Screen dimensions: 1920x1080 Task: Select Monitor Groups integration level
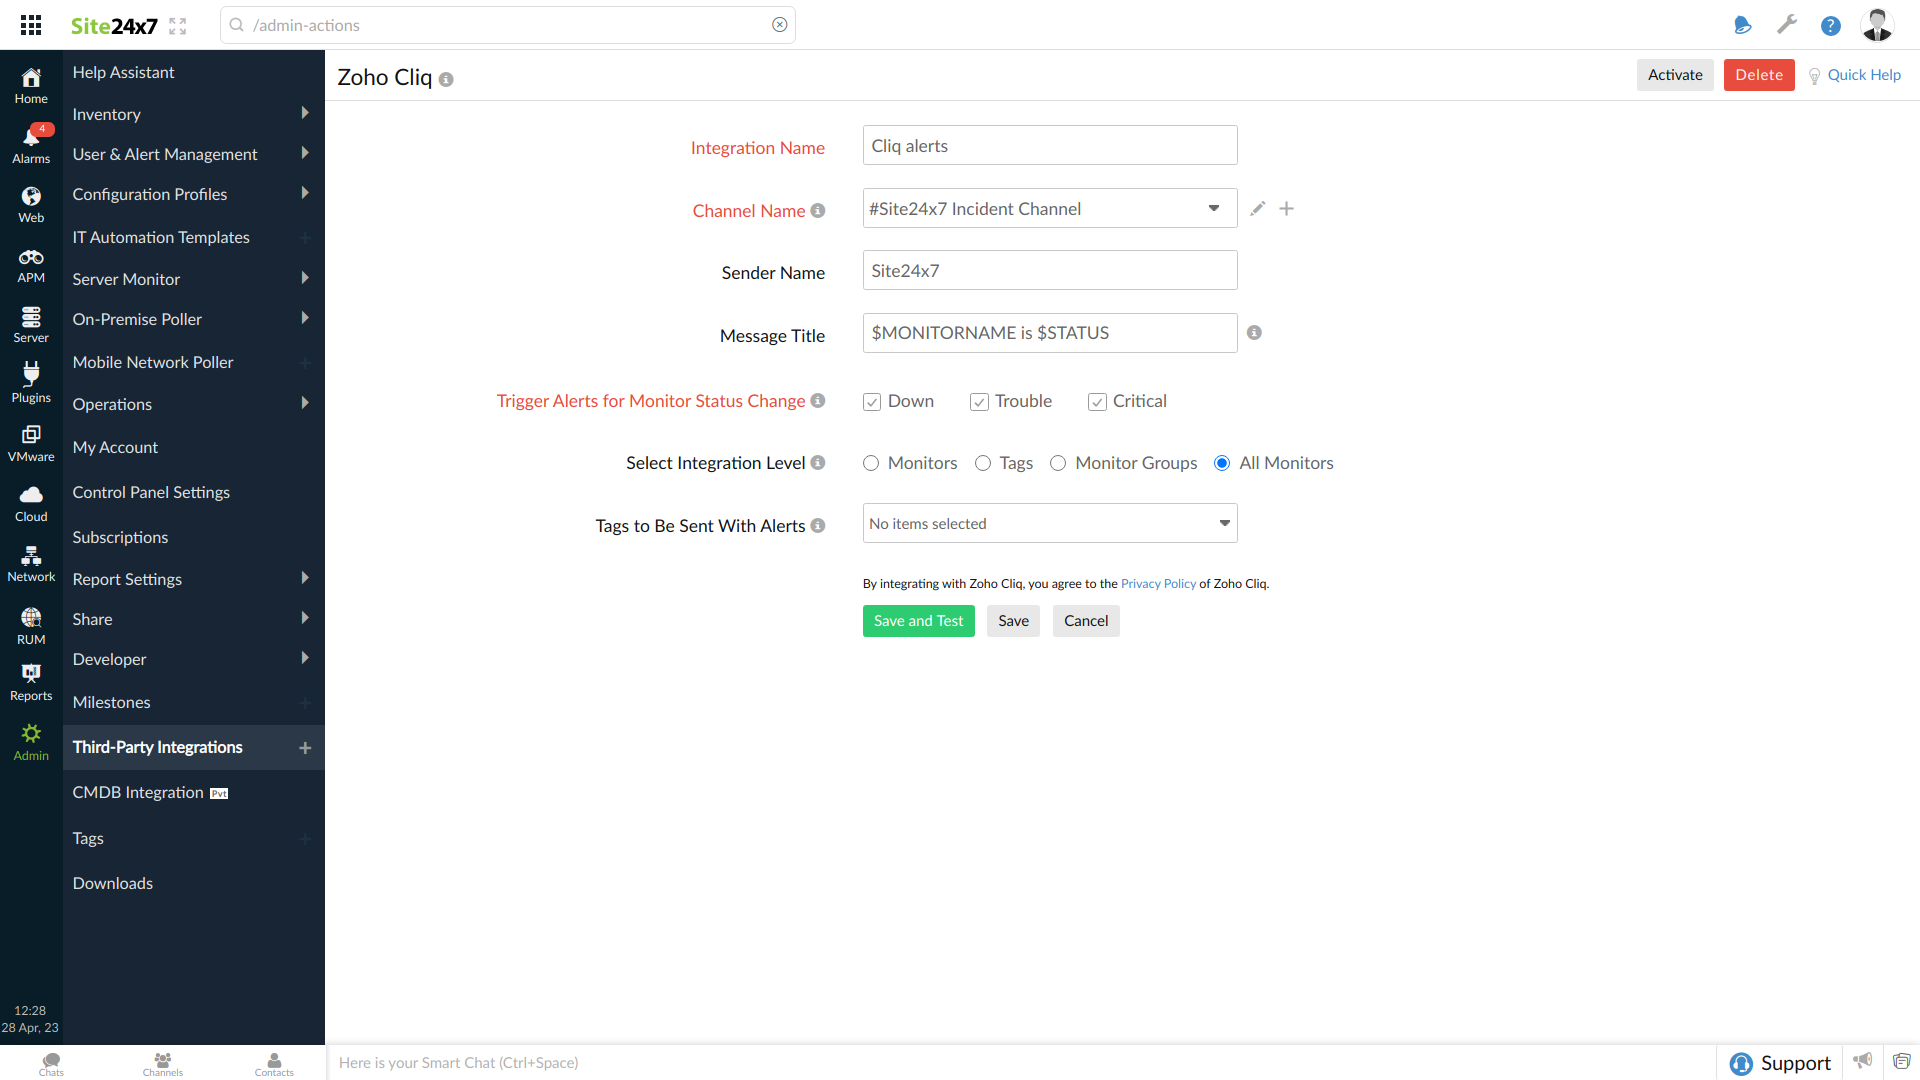(1058, 463)
